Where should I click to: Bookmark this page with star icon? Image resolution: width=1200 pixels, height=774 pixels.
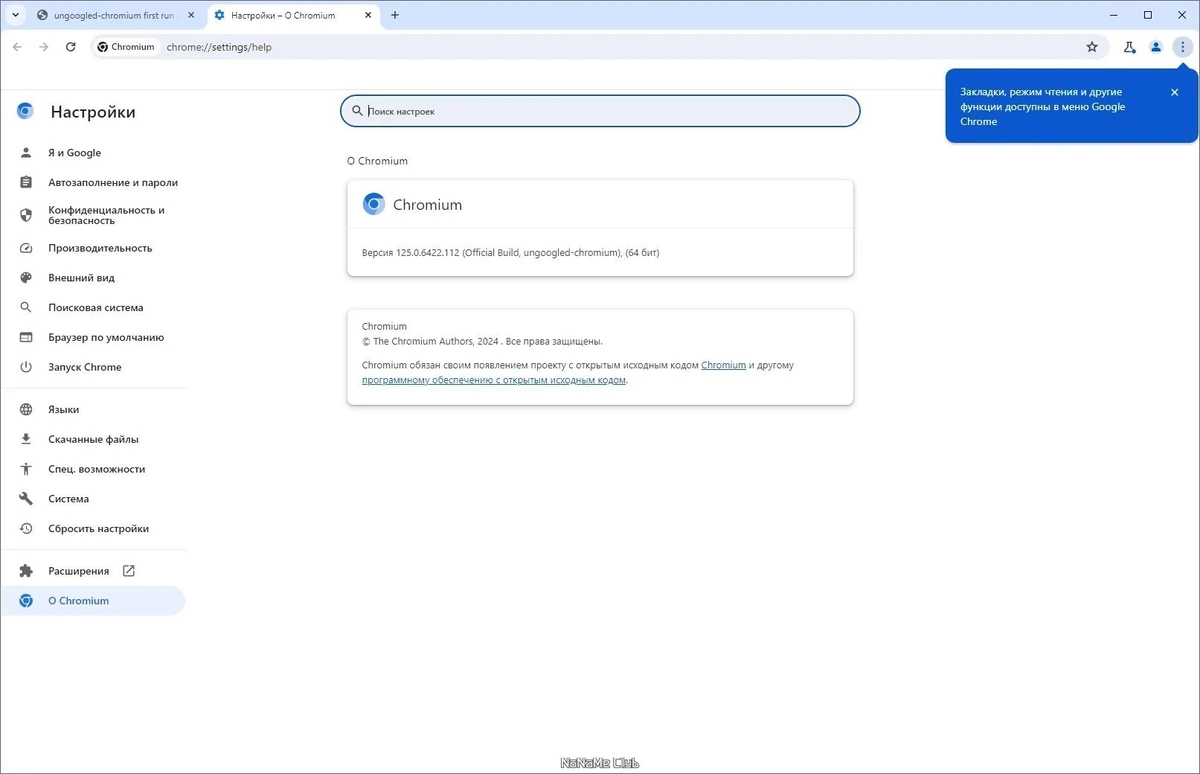(x=1092, y=47)
